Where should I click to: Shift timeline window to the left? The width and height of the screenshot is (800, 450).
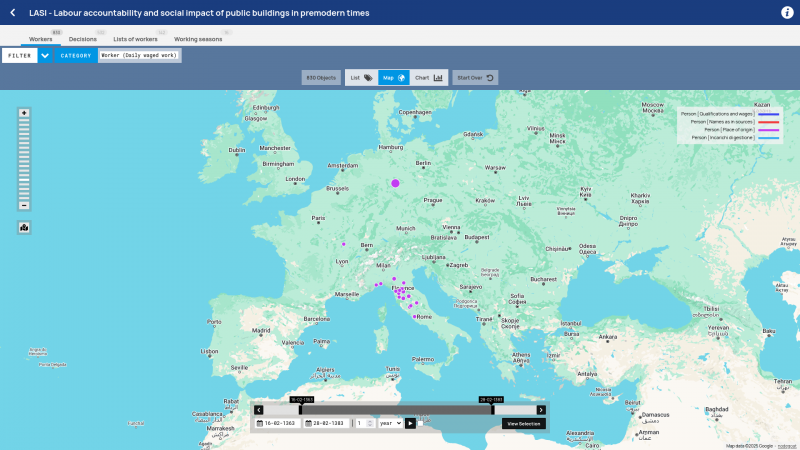point(259,410)
